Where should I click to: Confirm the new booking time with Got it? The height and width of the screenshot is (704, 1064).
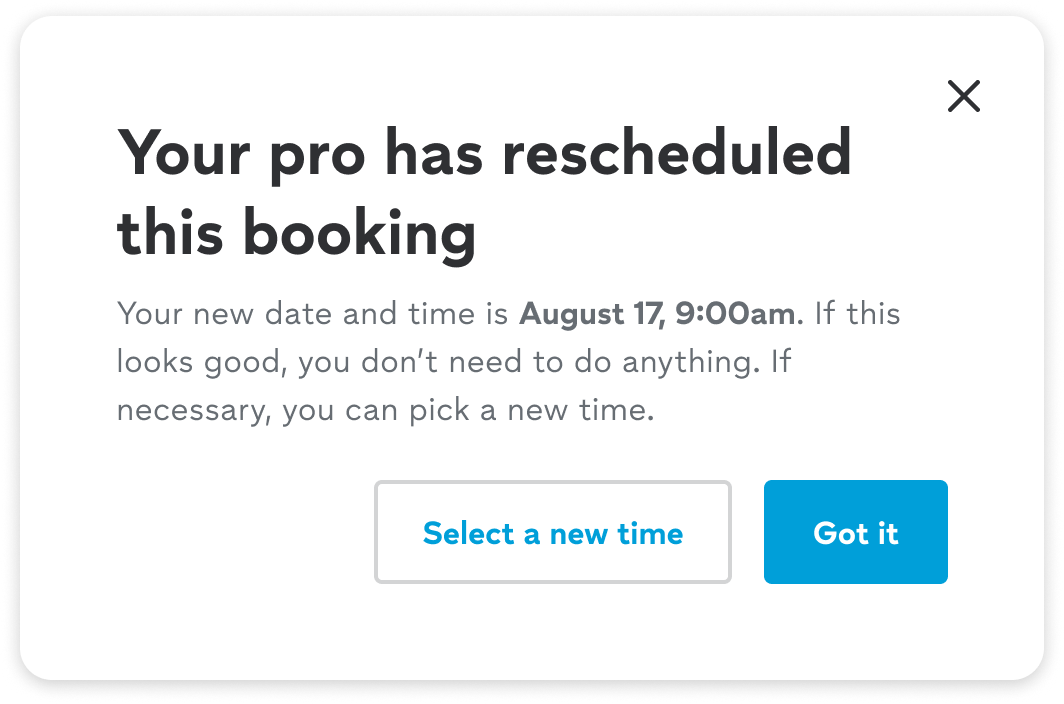coord(855,532)
